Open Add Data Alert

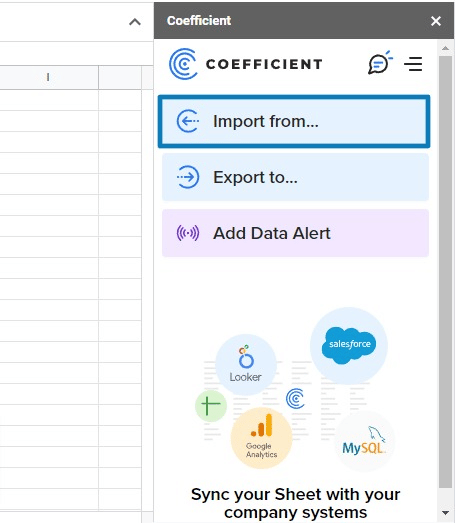295,233
